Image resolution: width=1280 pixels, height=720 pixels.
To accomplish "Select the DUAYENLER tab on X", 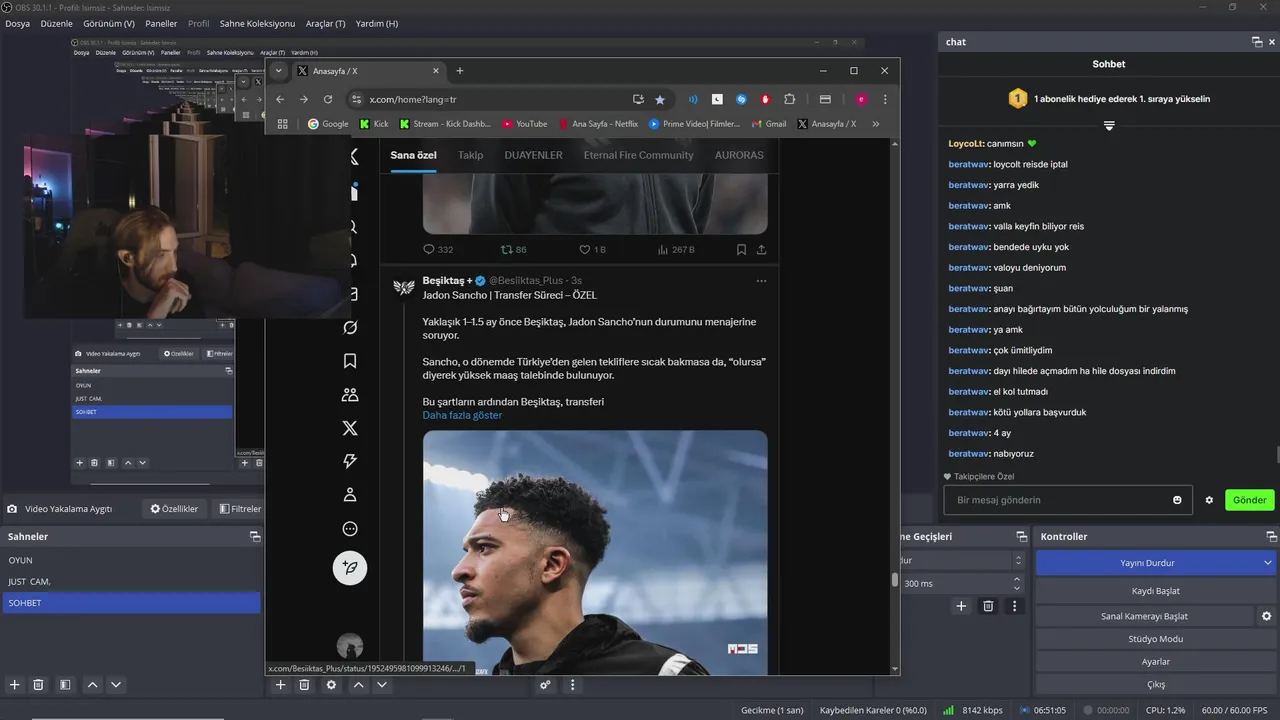I will point(533,155).
